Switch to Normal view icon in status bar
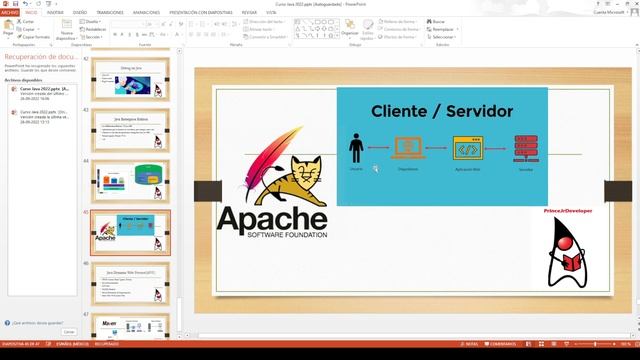 click(x=529, y=344)
